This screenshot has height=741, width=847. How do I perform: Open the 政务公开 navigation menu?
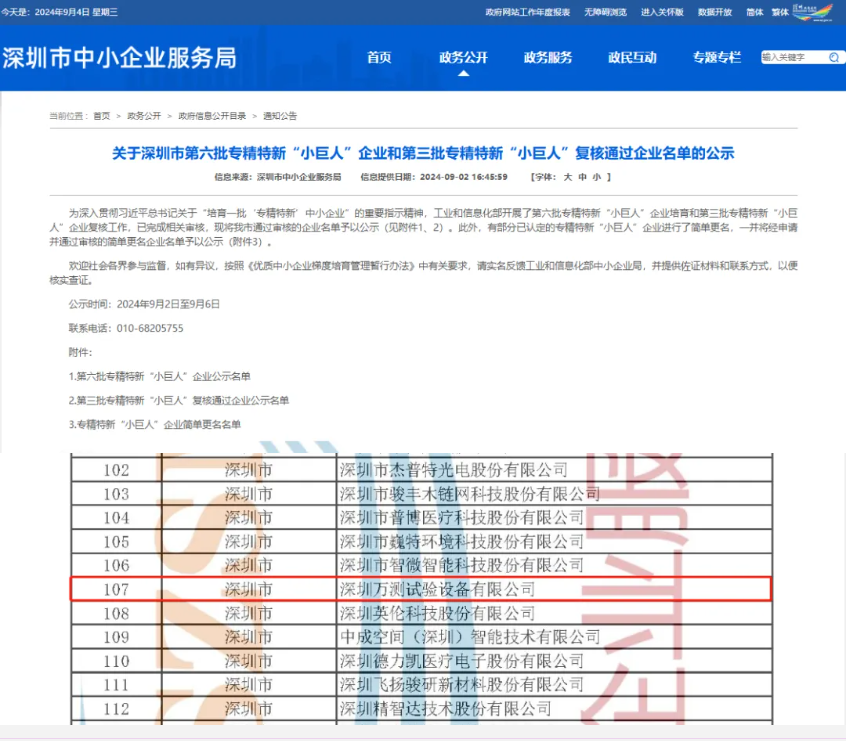point(463,57)
